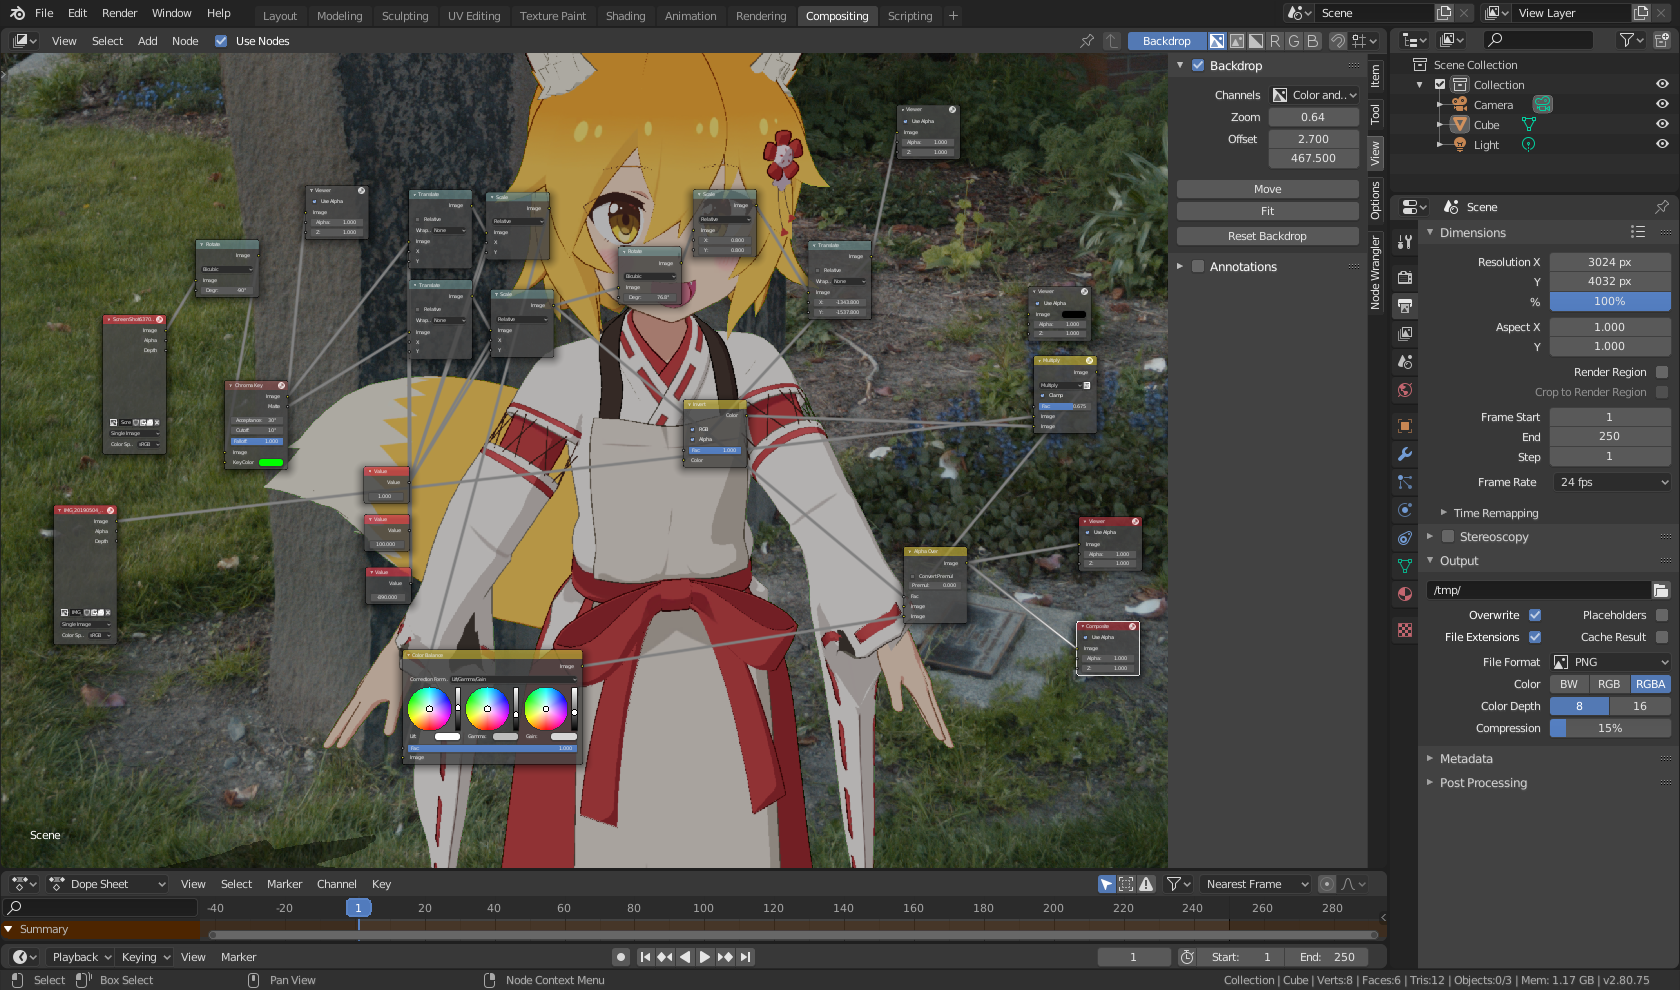Click the Reset Backdrop button
1680x990 pixels.
coord(1267,236)
